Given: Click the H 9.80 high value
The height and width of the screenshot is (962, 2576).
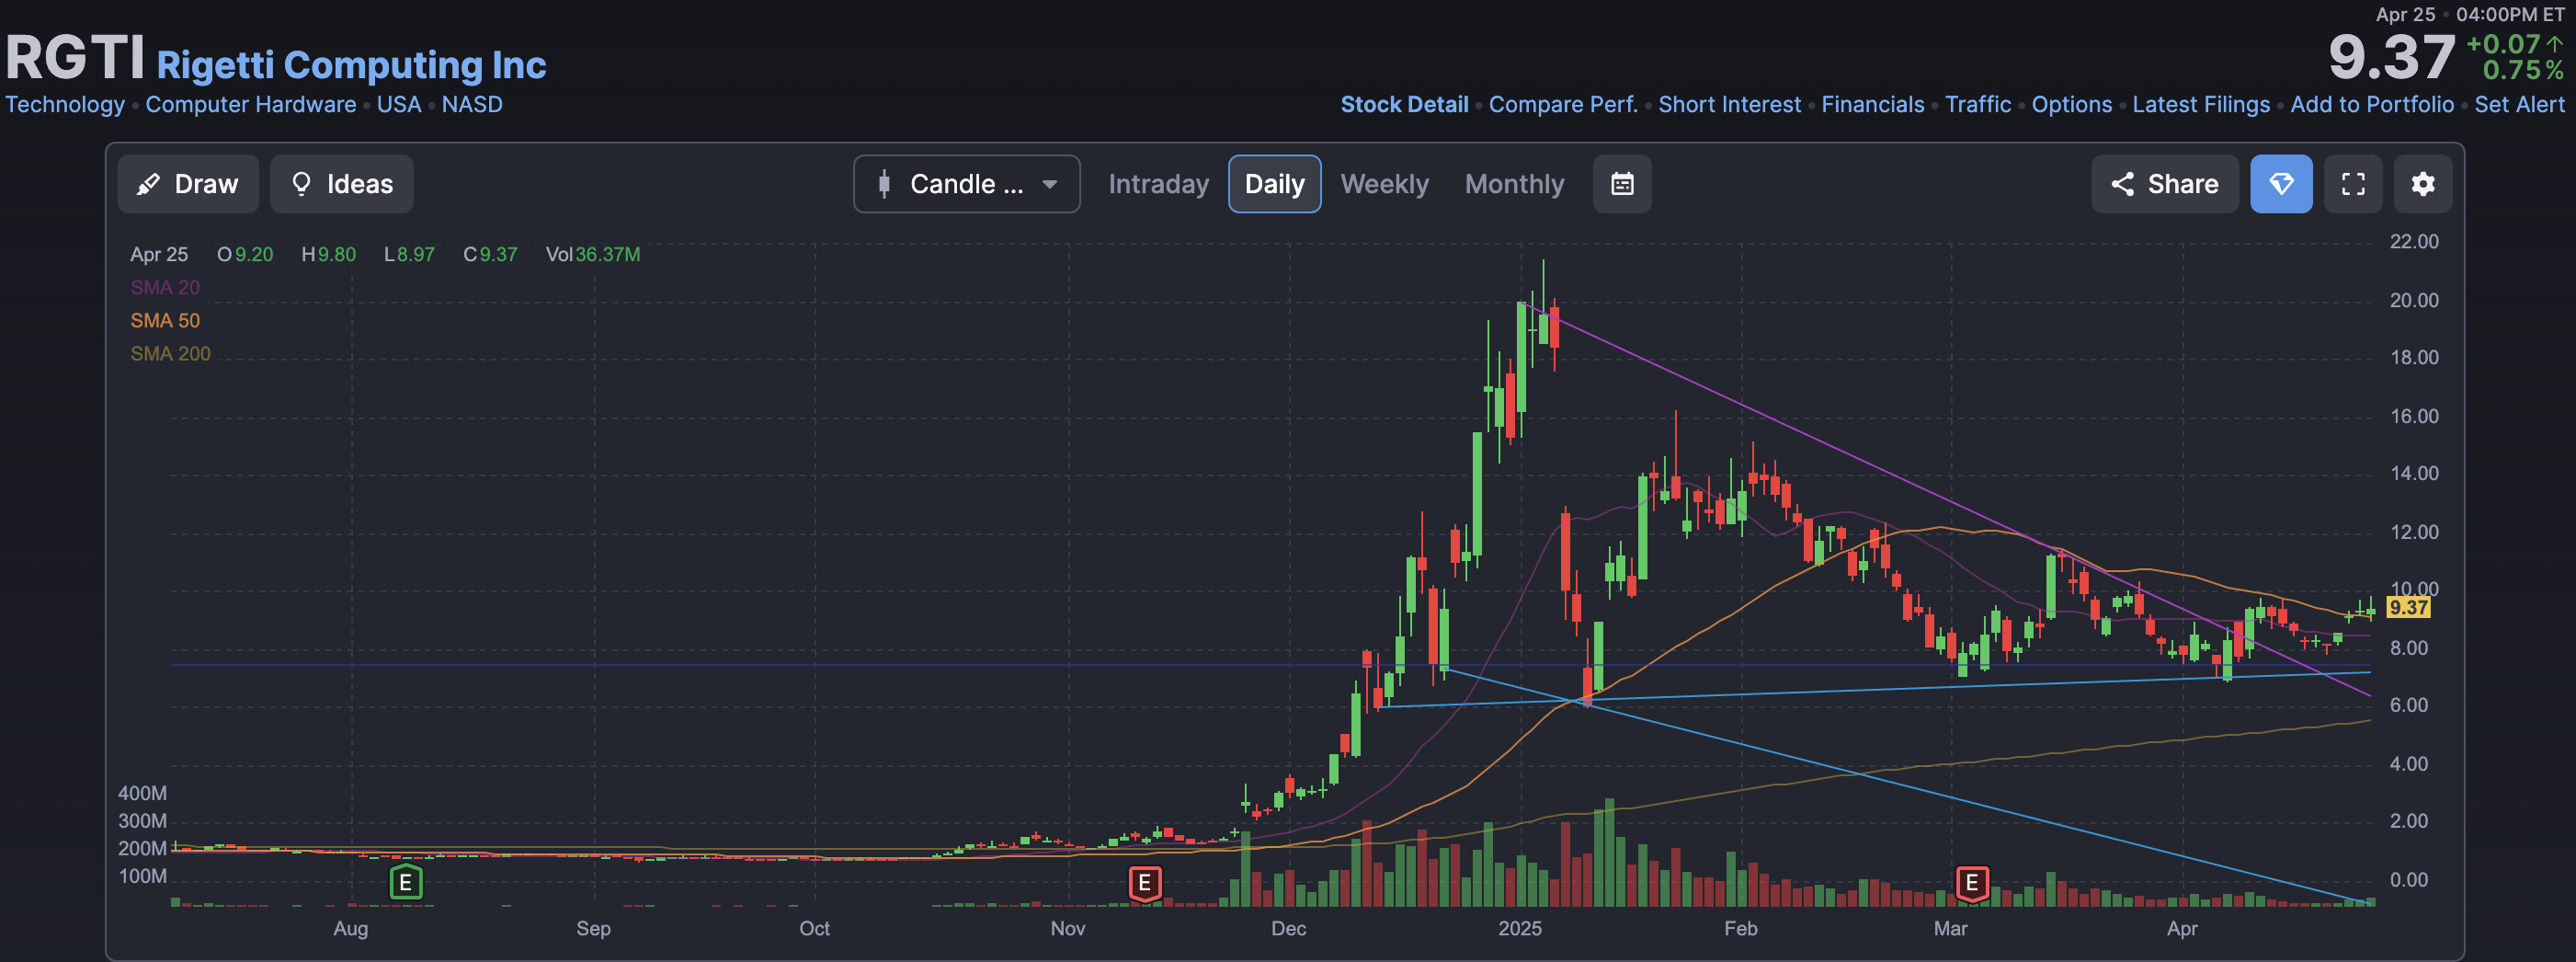Looking at the screenshot, I should pos(328,254).
